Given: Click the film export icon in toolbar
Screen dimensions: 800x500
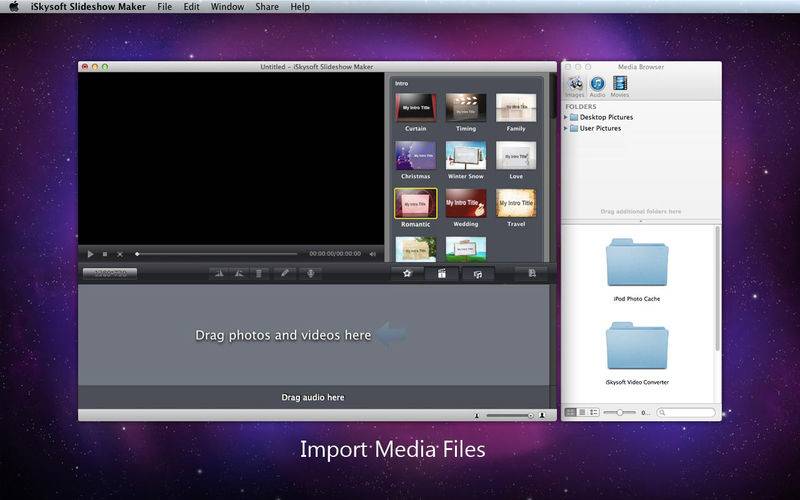Looking at the screenshot, I should pos(532,273).
